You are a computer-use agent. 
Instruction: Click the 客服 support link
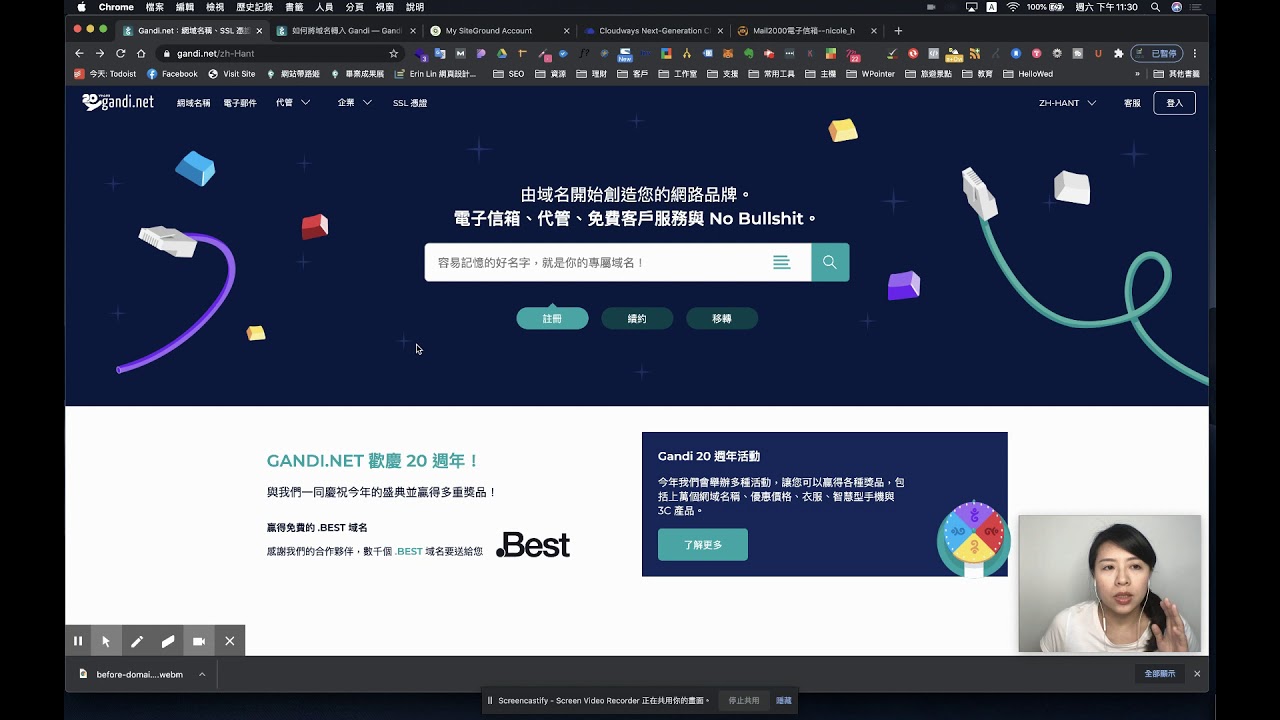click(x=1132, y=103)
